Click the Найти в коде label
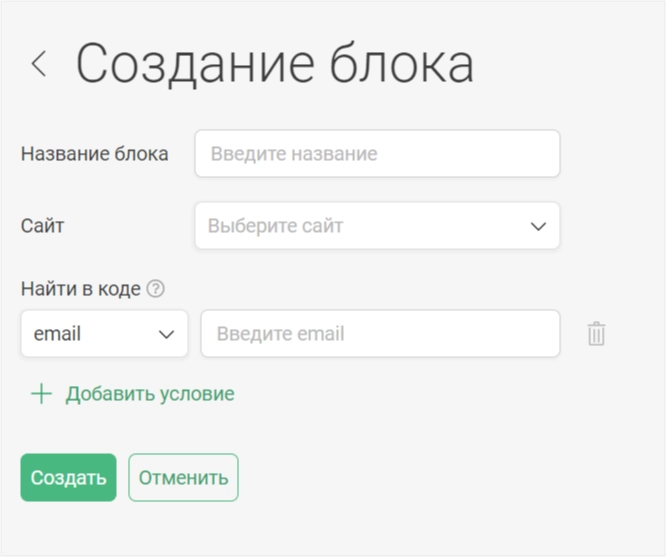666x557 pixels. [81, 289]
